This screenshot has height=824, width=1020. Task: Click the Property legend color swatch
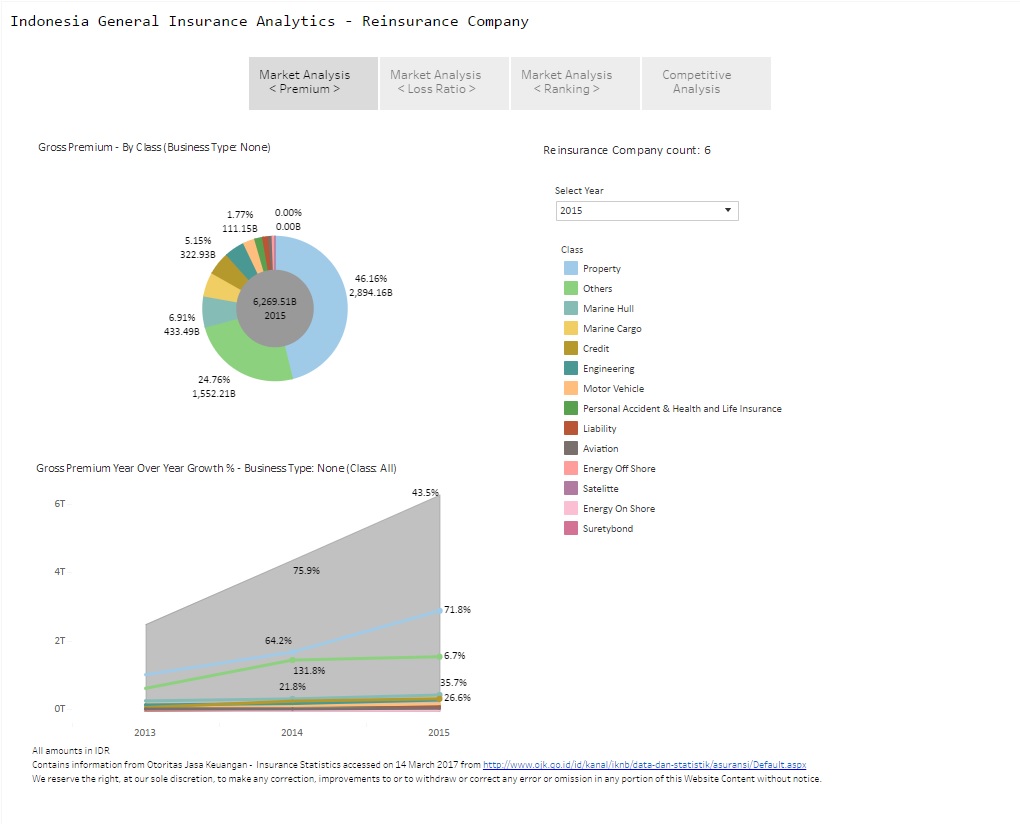tap(571, 268)
